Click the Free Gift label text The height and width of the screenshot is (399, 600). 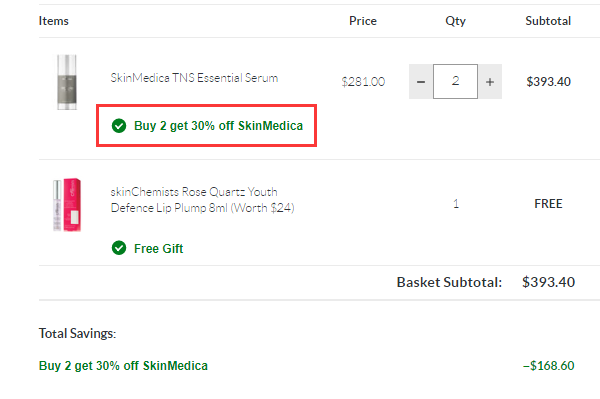pos(158,249)
